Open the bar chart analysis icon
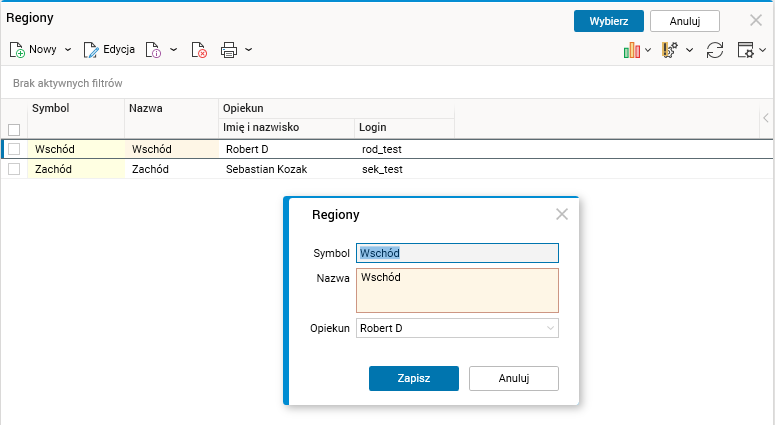Screen dimensions: 775x425 coord(631,49)
